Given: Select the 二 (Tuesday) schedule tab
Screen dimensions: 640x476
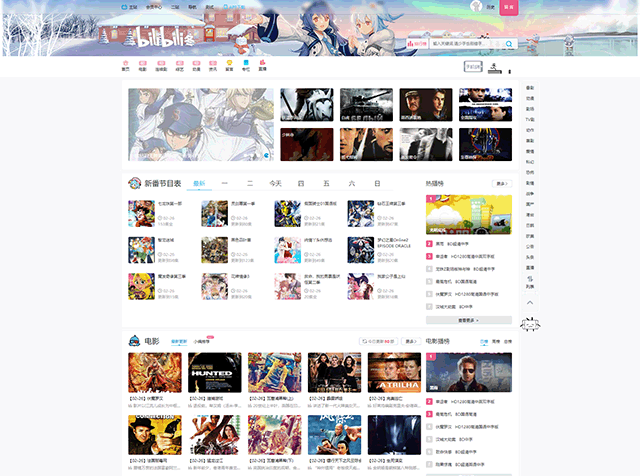Looking at the screenshot, I should click(250, 183).
